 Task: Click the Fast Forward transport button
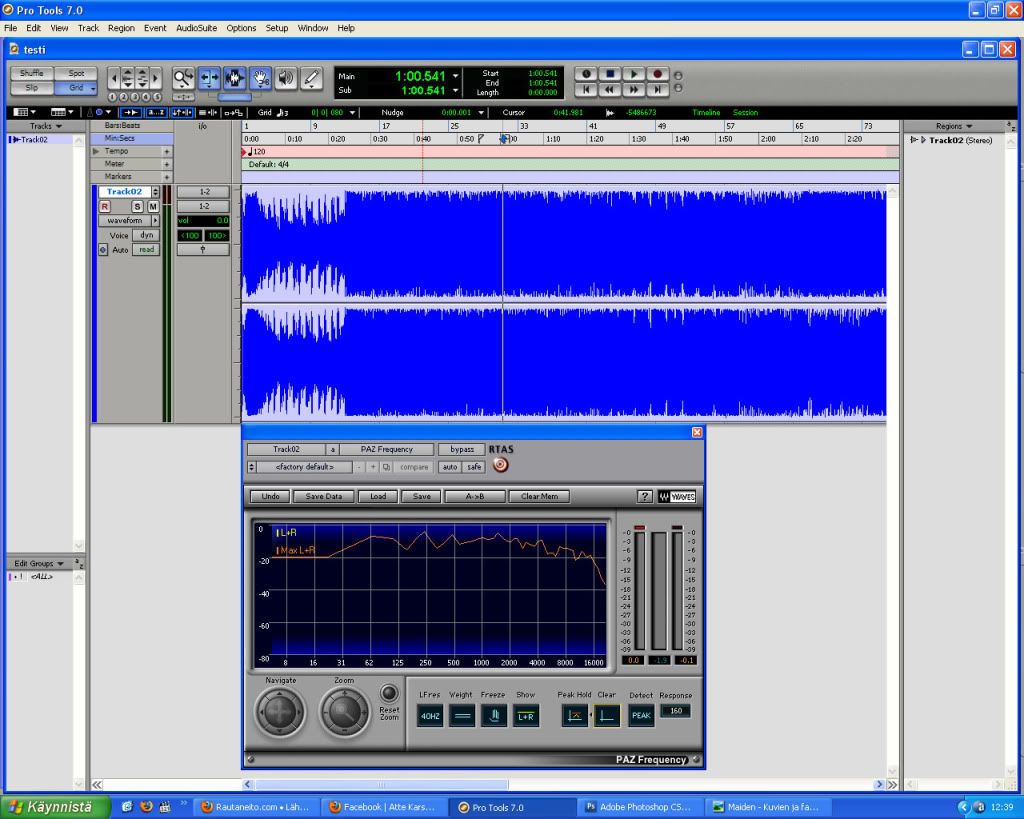(633, 89)
